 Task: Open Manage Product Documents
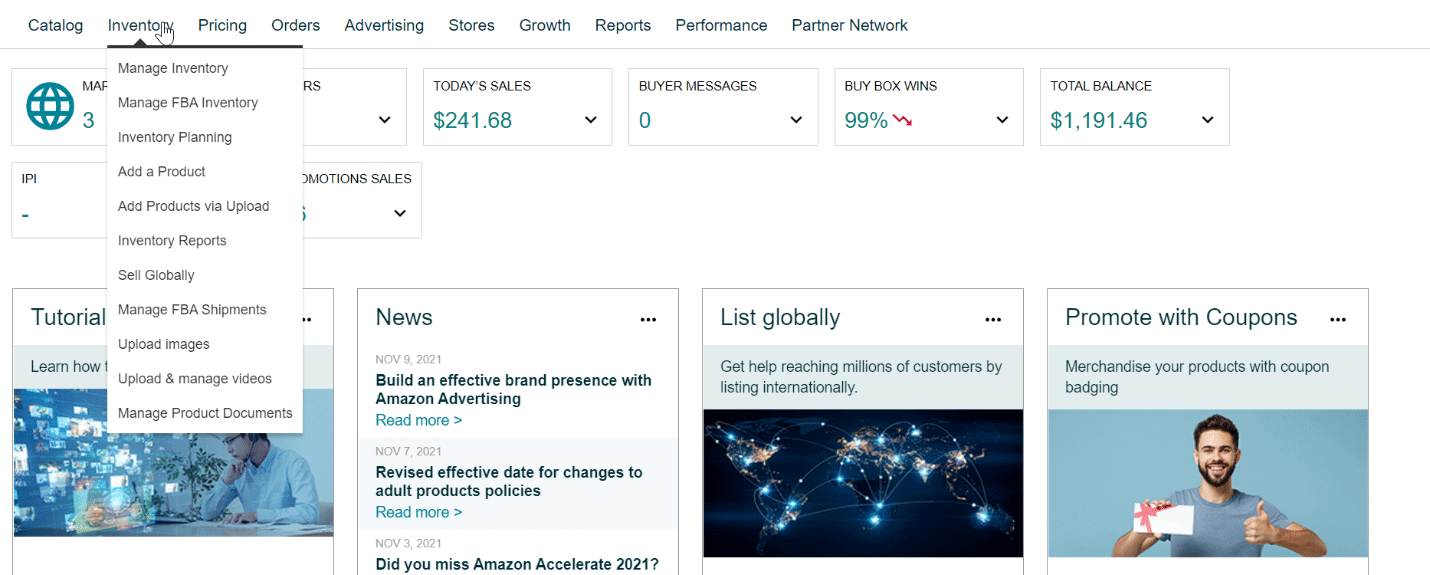coord(205,413)
